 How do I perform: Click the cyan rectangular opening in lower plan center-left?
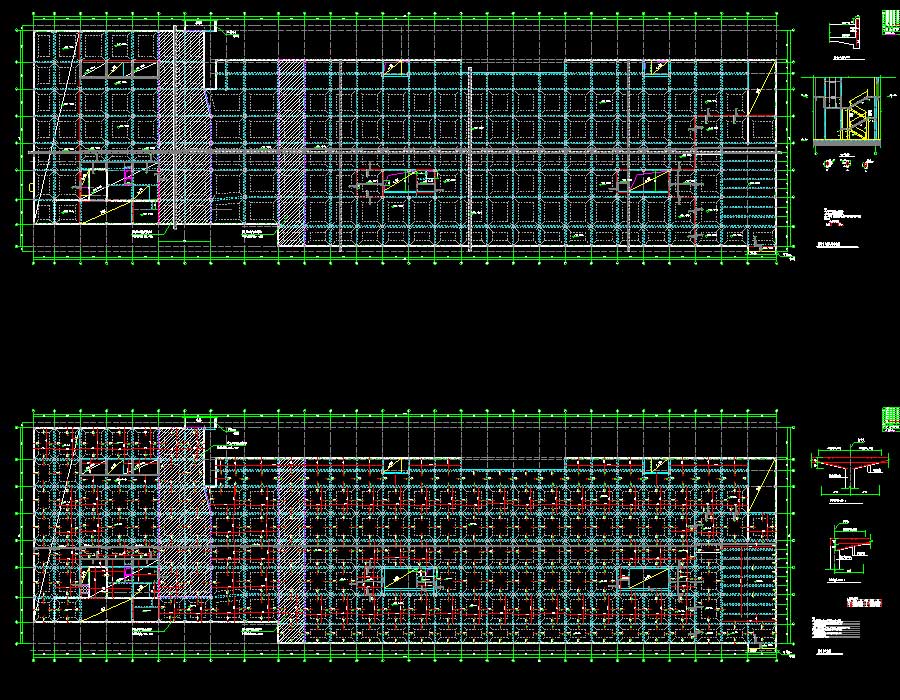click(400, 576)
